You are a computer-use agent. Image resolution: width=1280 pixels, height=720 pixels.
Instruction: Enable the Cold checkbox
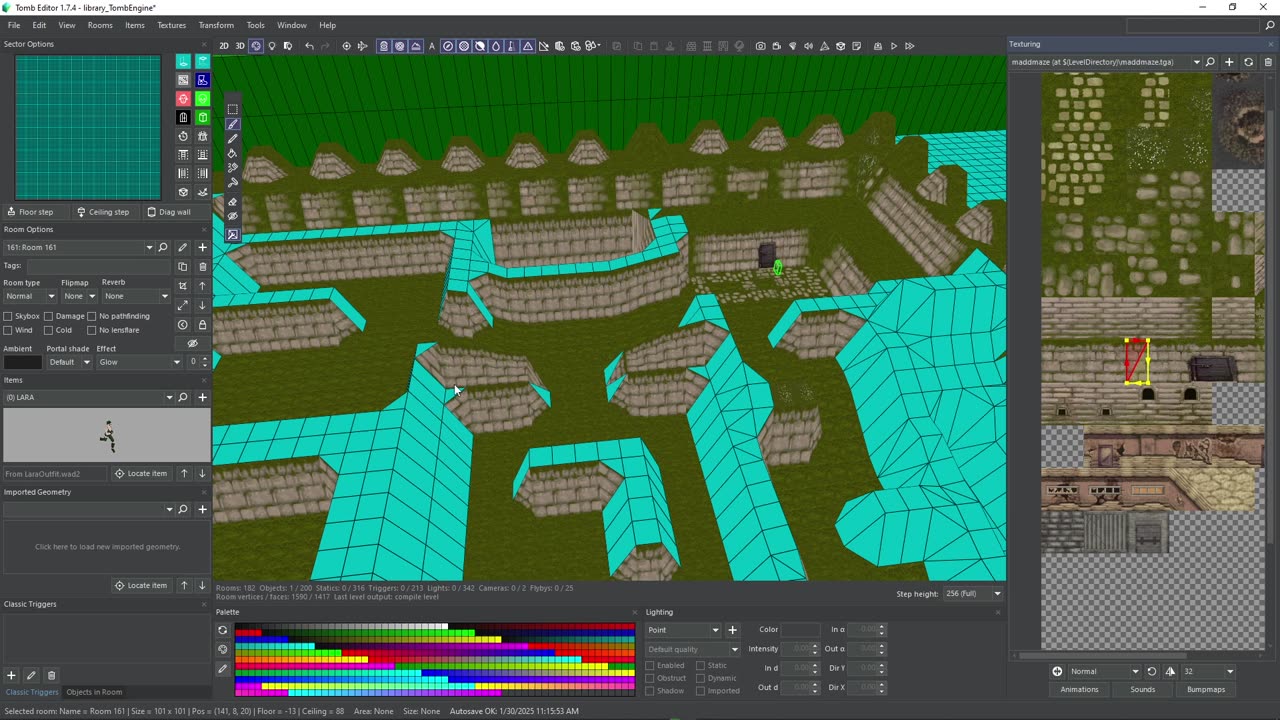[x=48, y=330]
